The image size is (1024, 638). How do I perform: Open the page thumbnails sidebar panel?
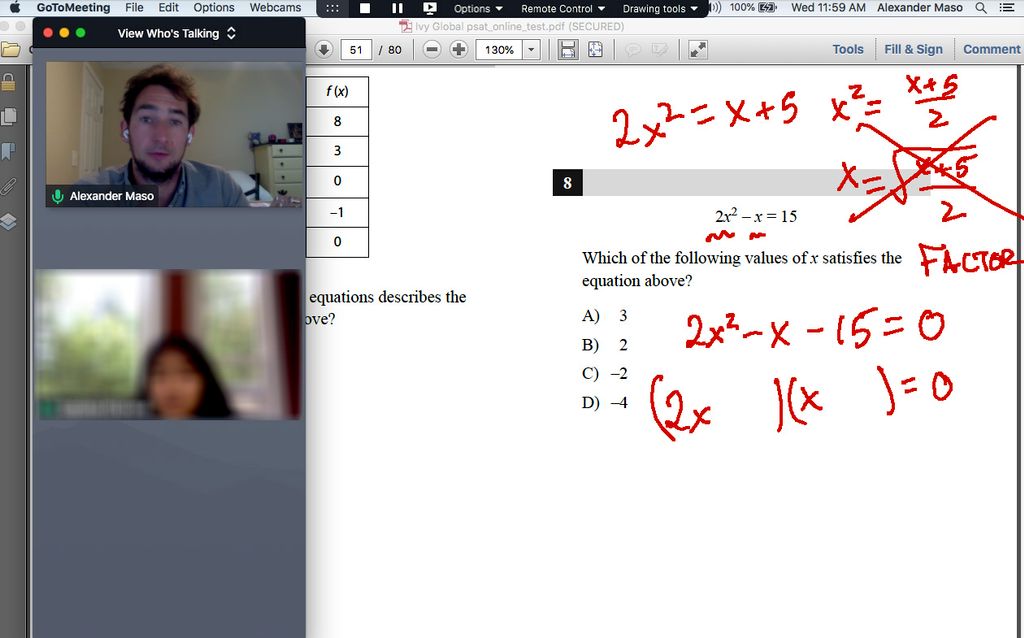[x=9, y=116]
